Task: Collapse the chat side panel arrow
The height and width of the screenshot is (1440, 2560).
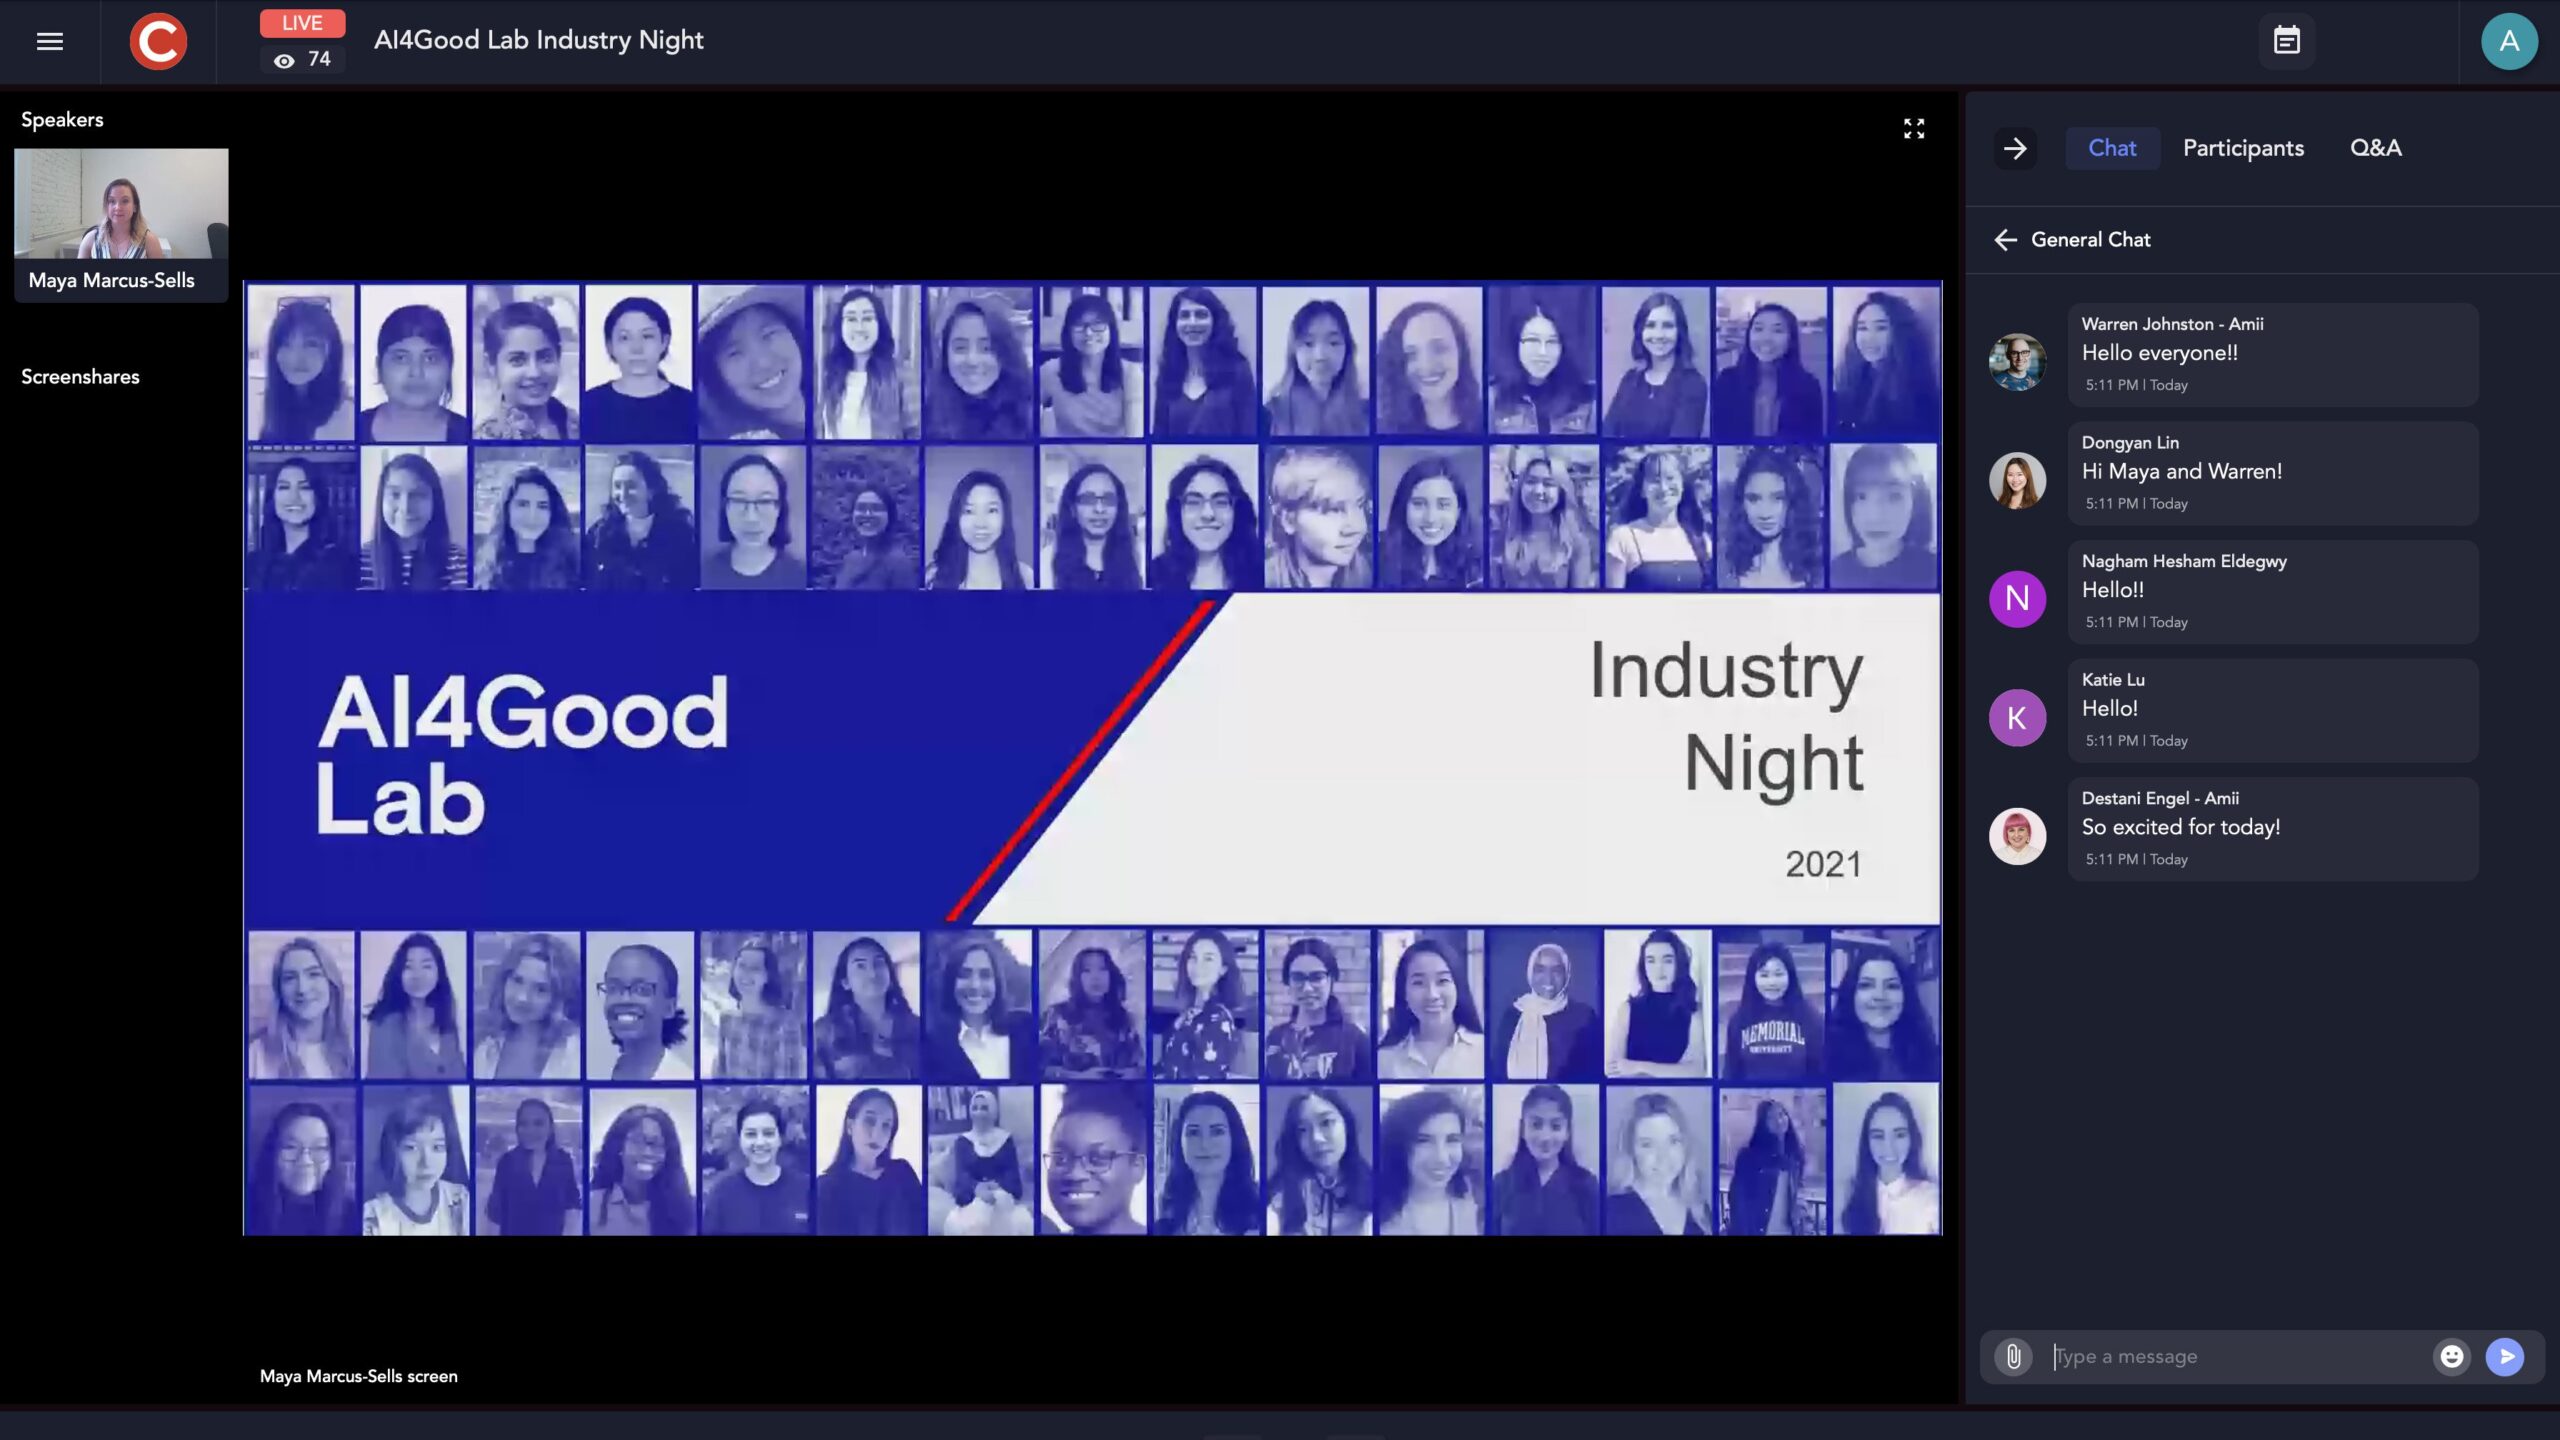Action: 2015,148
